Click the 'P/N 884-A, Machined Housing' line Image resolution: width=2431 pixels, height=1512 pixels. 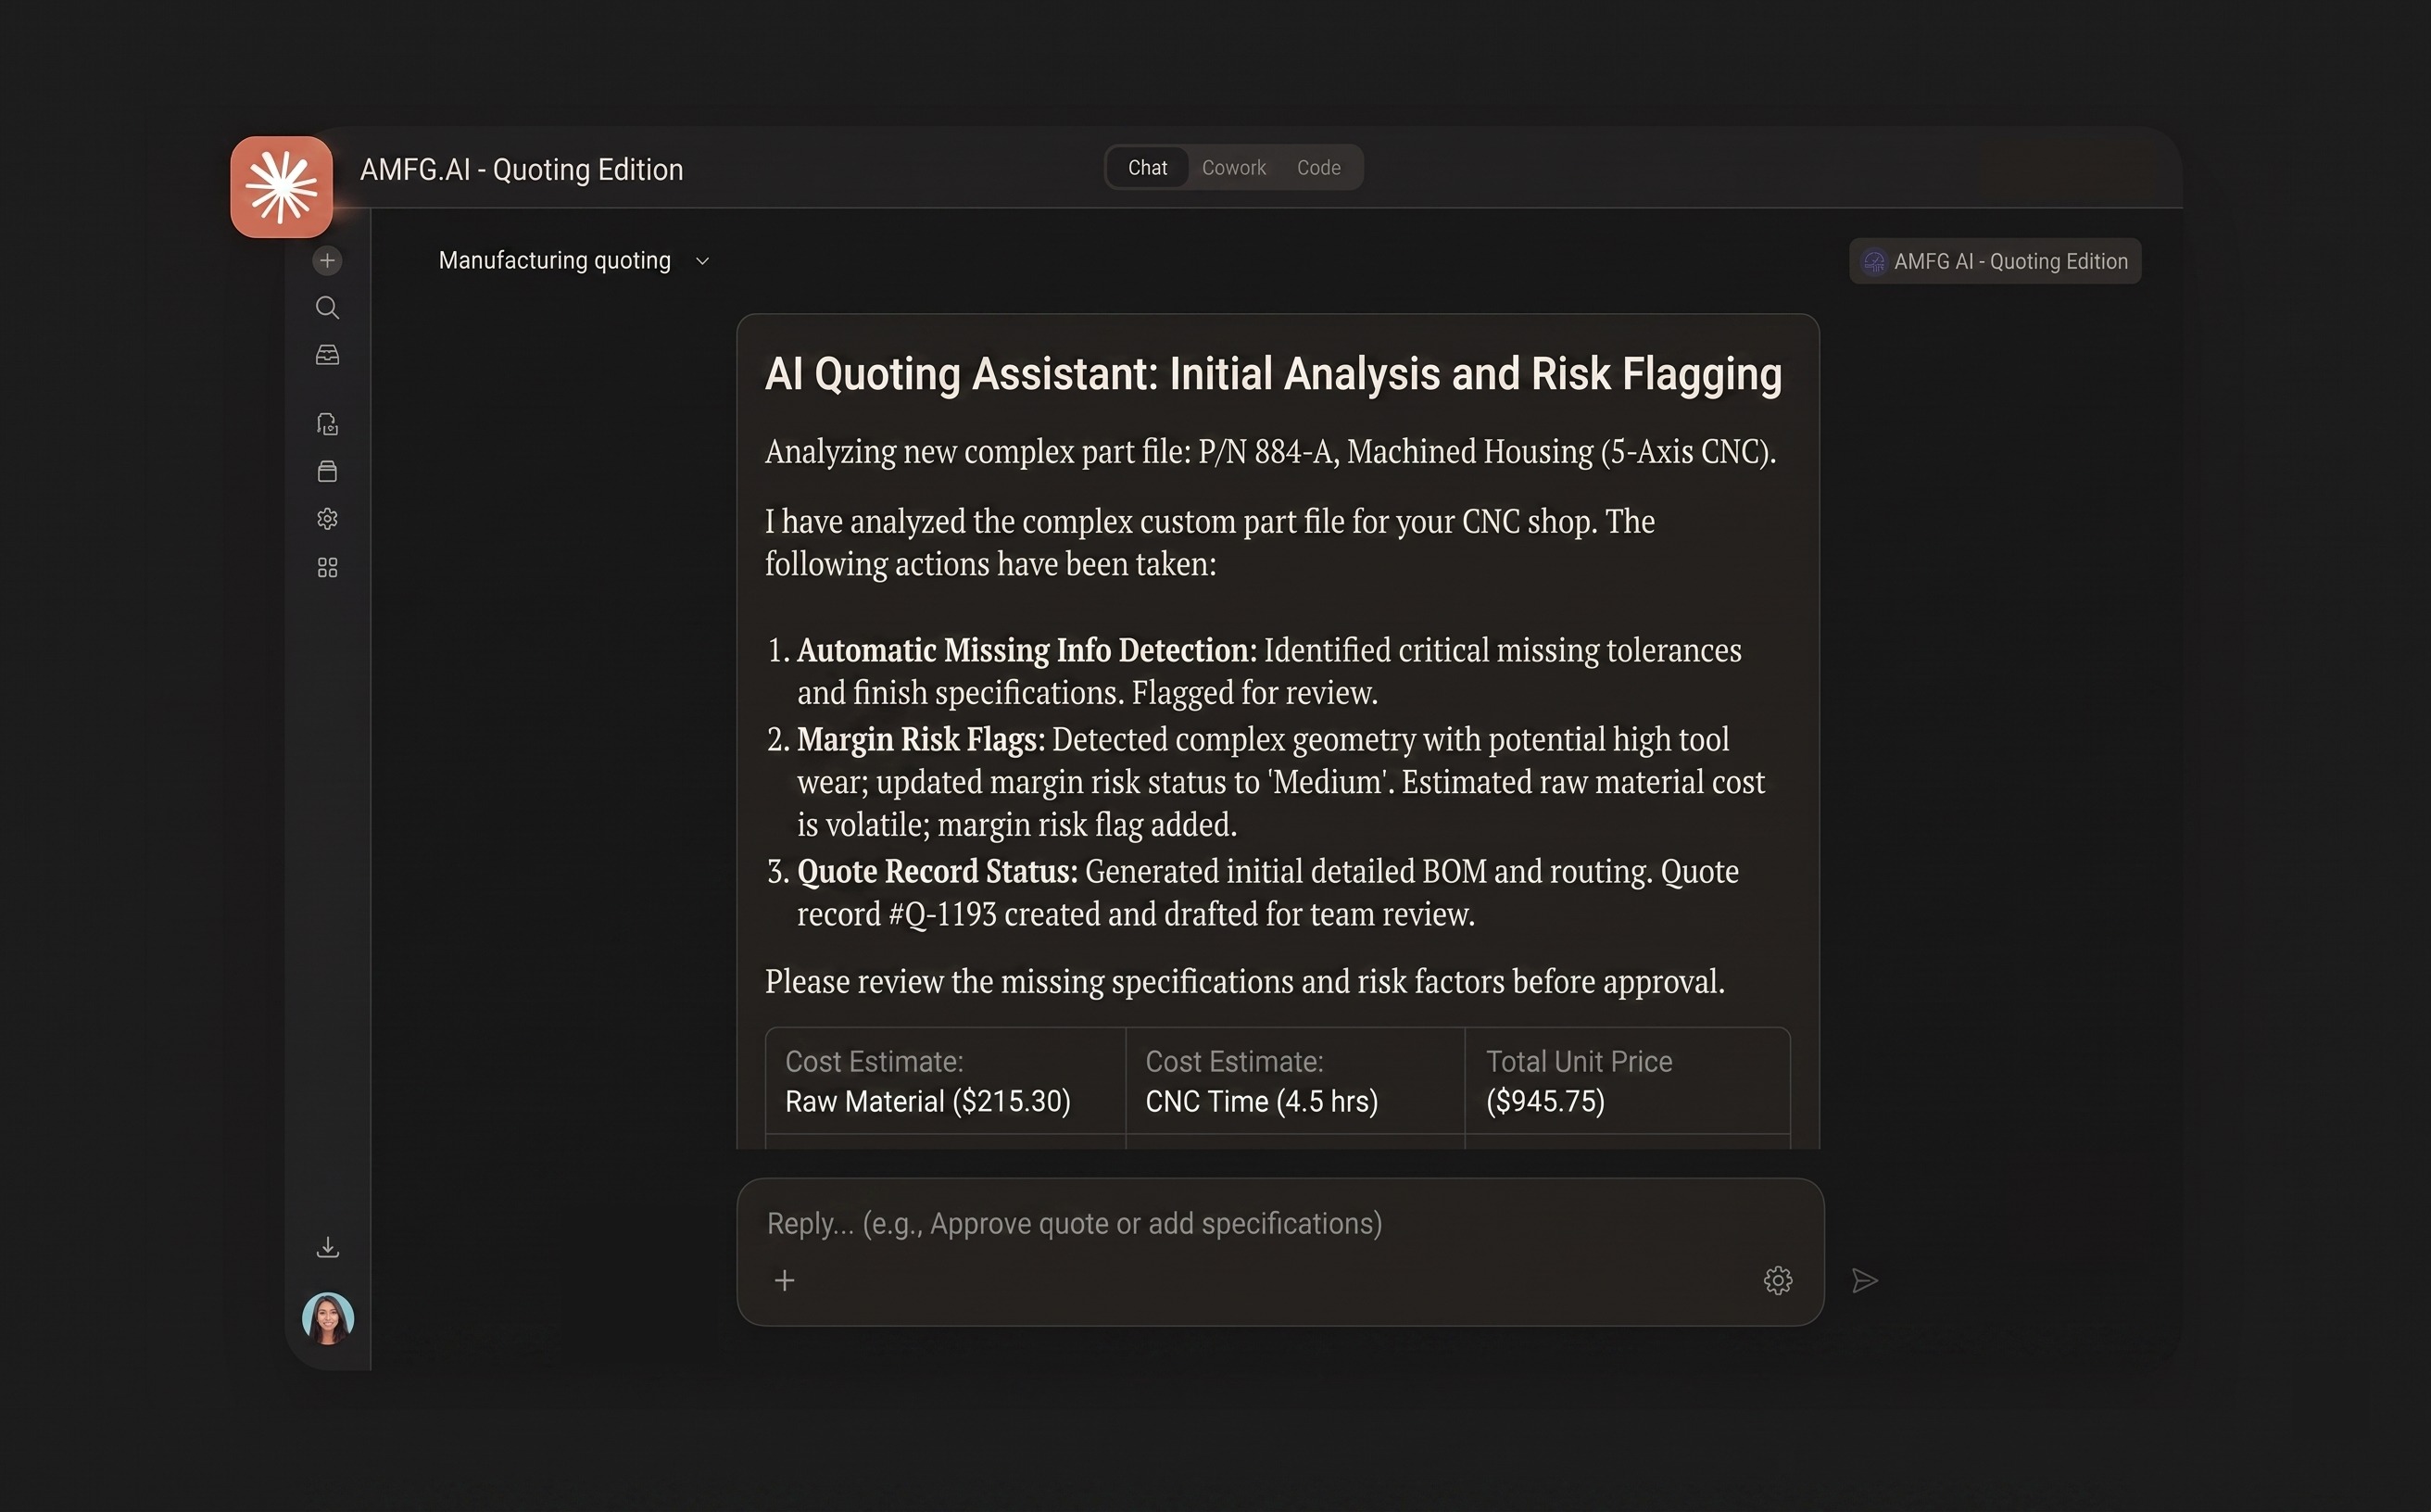[x=1270, y=452]
